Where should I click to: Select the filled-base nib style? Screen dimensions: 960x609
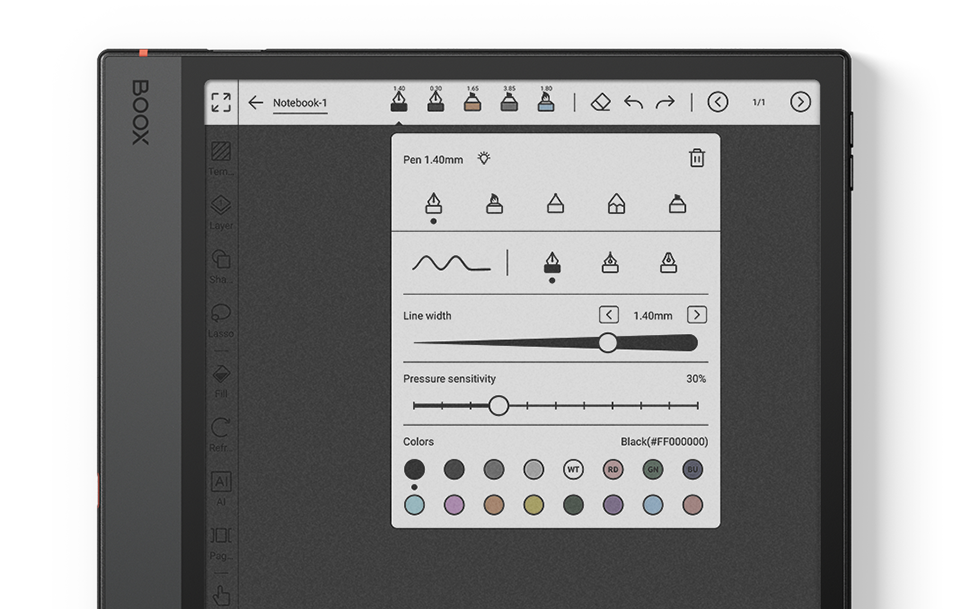[x=552, y=263]
